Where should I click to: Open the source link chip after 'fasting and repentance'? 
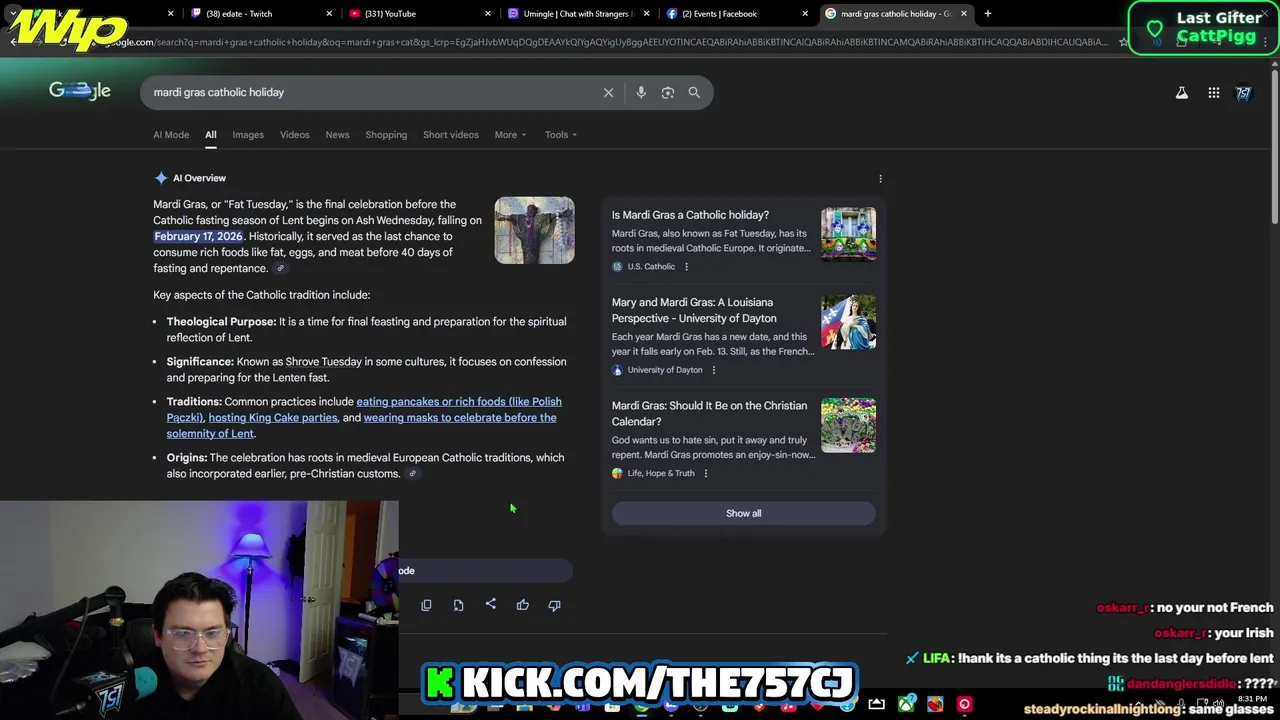(x=281, y=268)
